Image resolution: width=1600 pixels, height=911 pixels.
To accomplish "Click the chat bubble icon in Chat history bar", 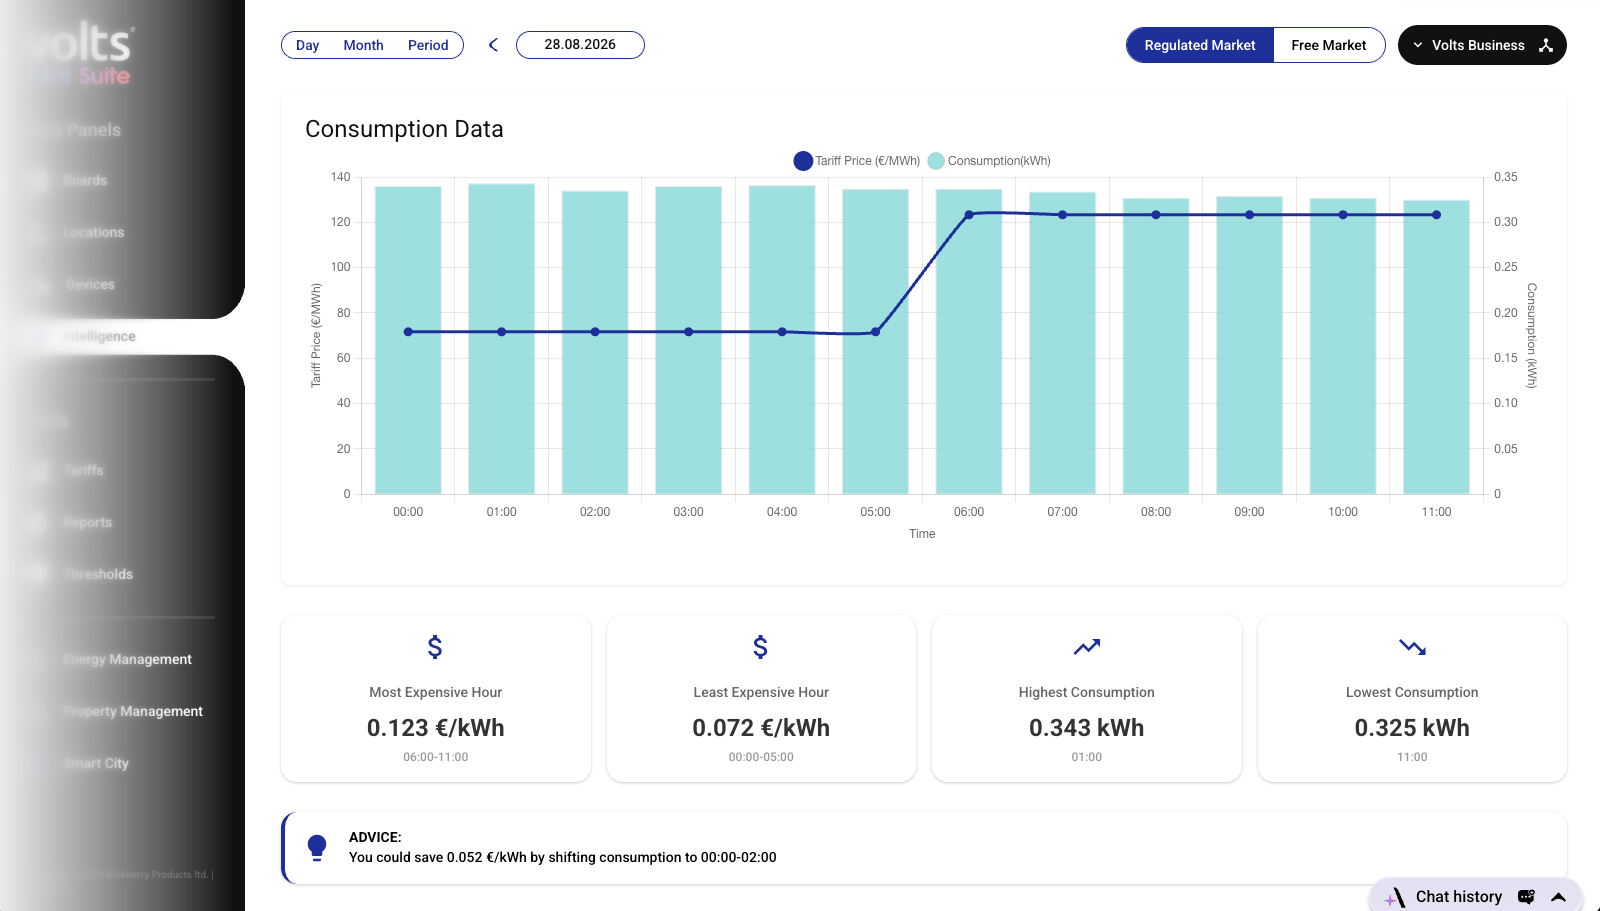I will click(x=1526, y=897).
